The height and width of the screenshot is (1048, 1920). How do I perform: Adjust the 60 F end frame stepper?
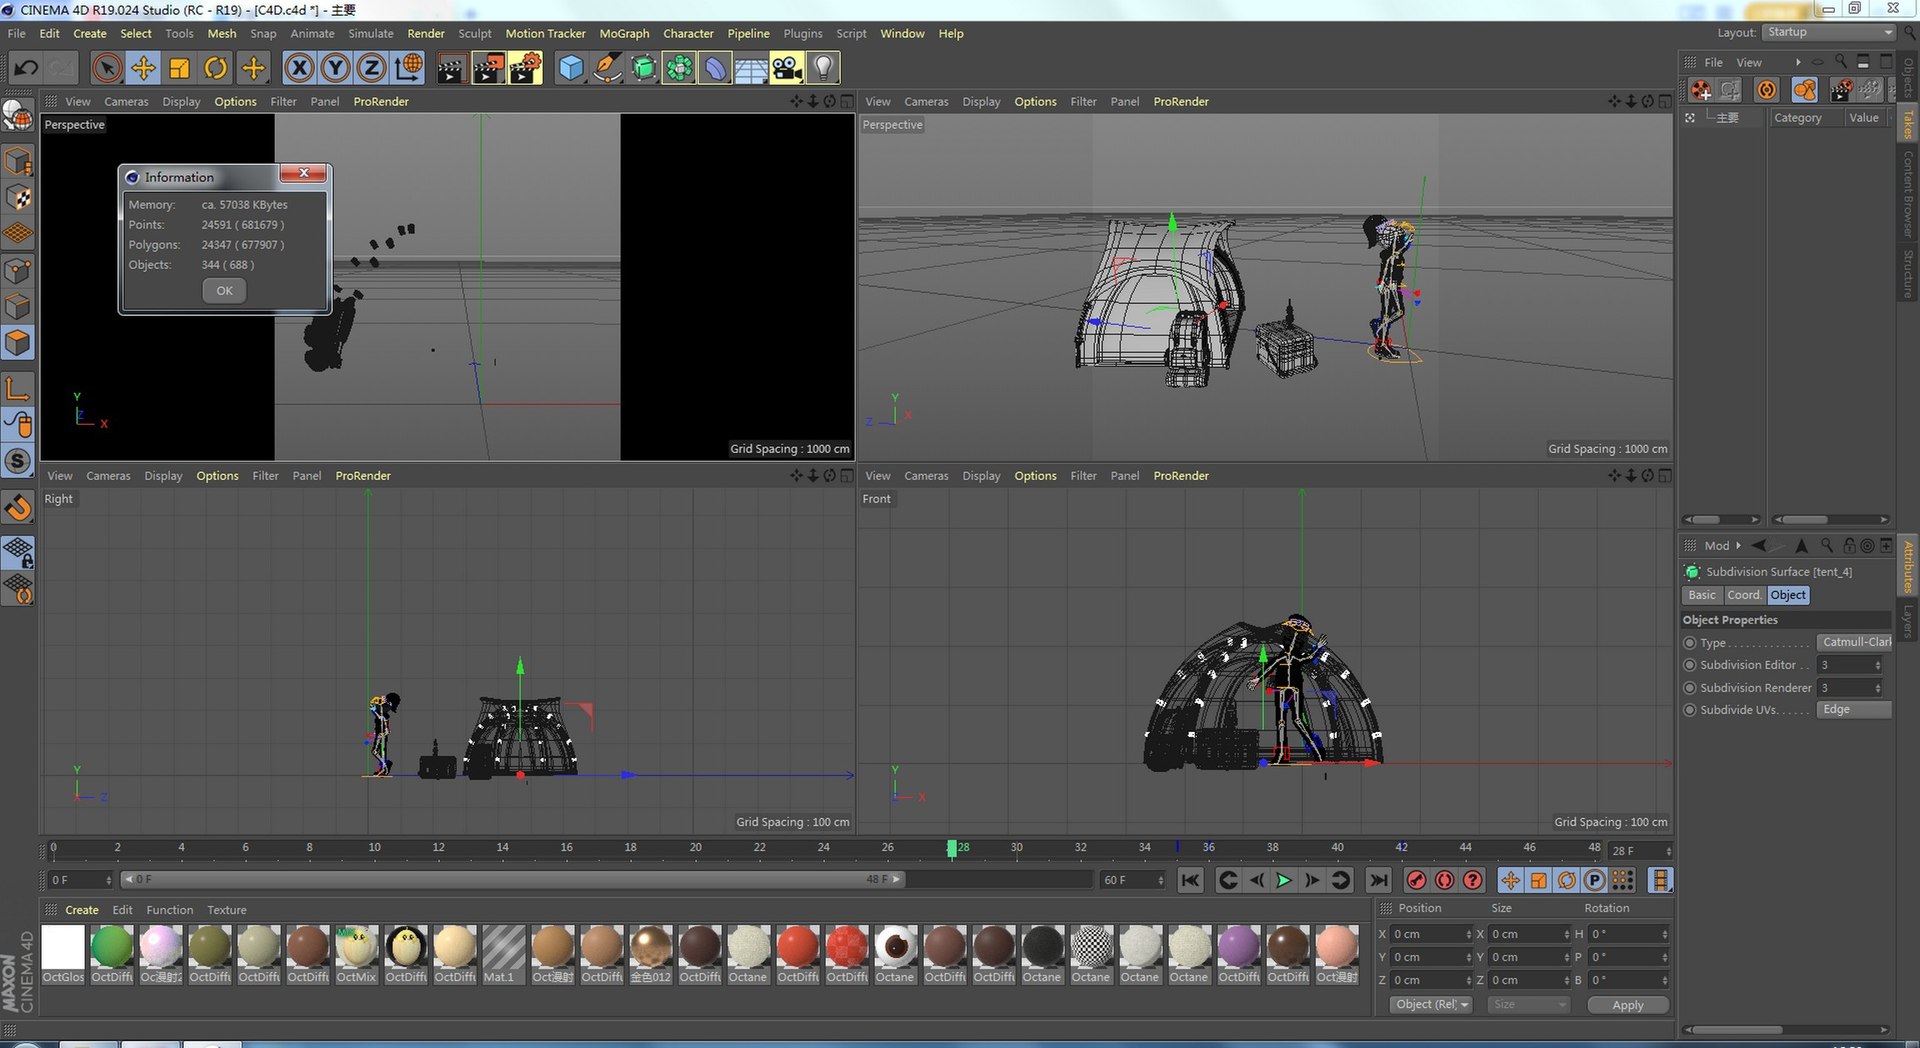click(1161, 880)
